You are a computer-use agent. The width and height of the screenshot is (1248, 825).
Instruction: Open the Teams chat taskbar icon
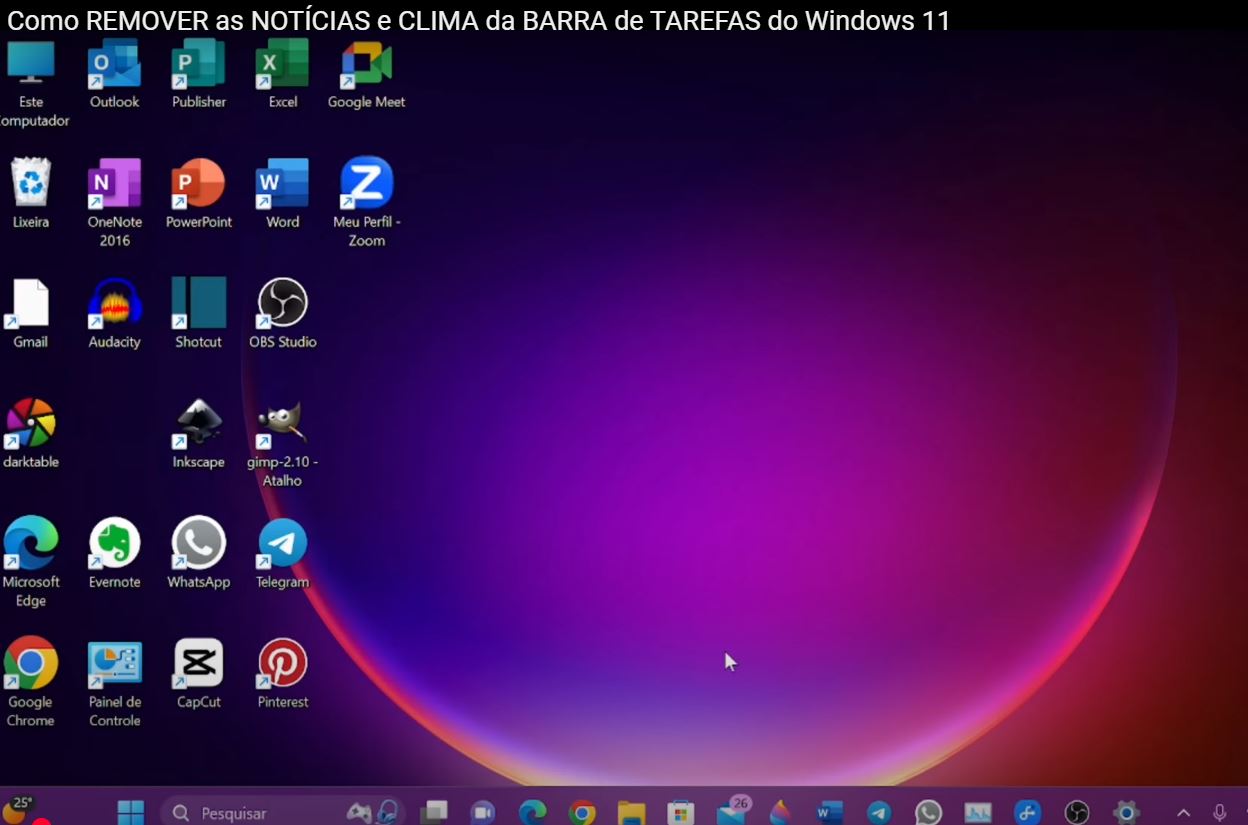(483, 812)
